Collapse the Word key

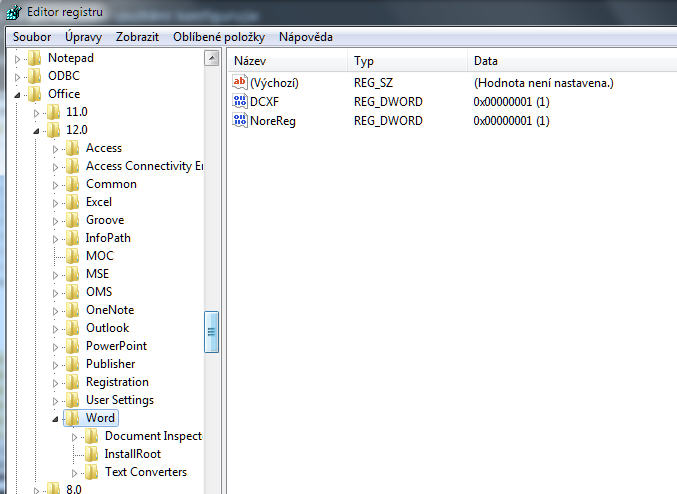point(55,419)
